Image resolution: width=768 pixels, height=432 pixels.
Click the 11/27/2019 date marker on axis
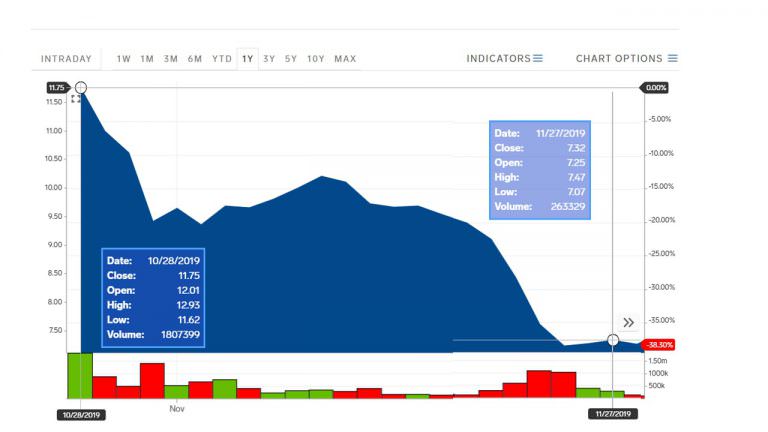pos(613,414)
